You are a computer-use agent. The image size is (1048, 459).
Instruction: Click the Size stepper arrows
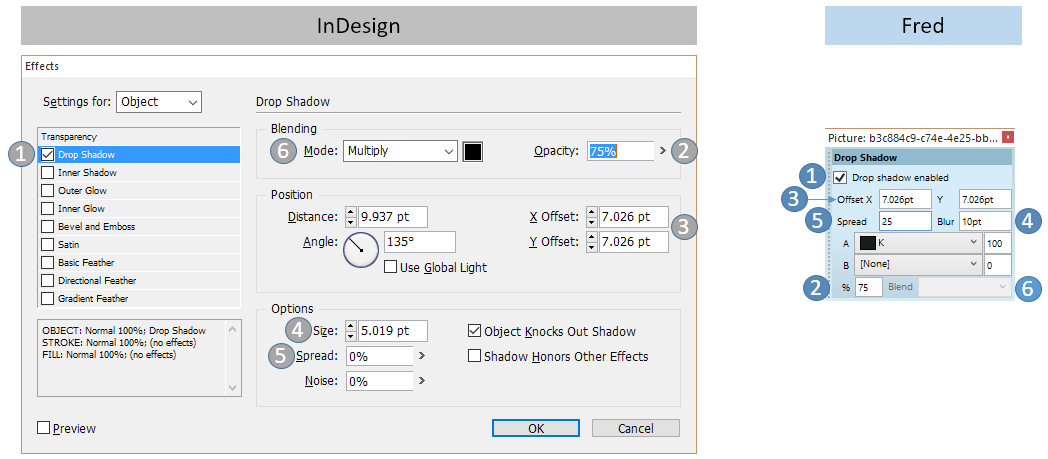tap(351, 331)
